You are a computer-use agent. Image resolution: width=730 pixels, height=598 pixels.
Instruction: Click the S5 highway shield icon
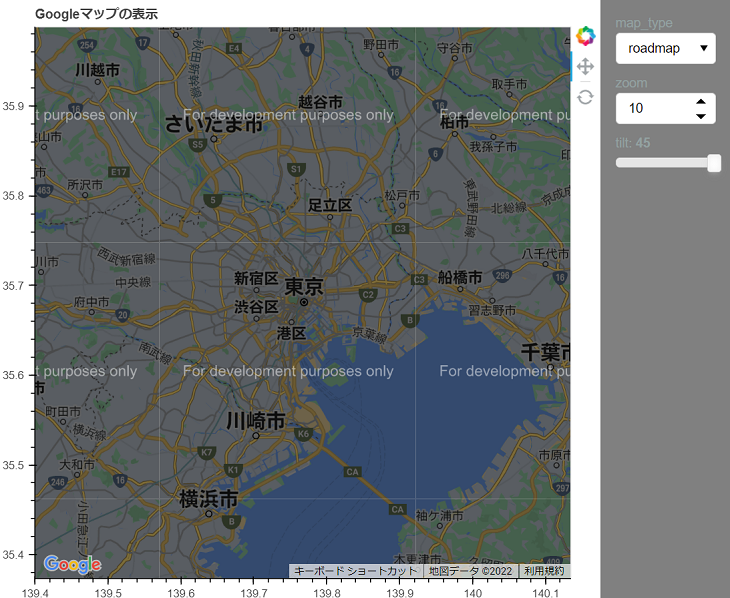pyautogui.click(x=198, y=144)
